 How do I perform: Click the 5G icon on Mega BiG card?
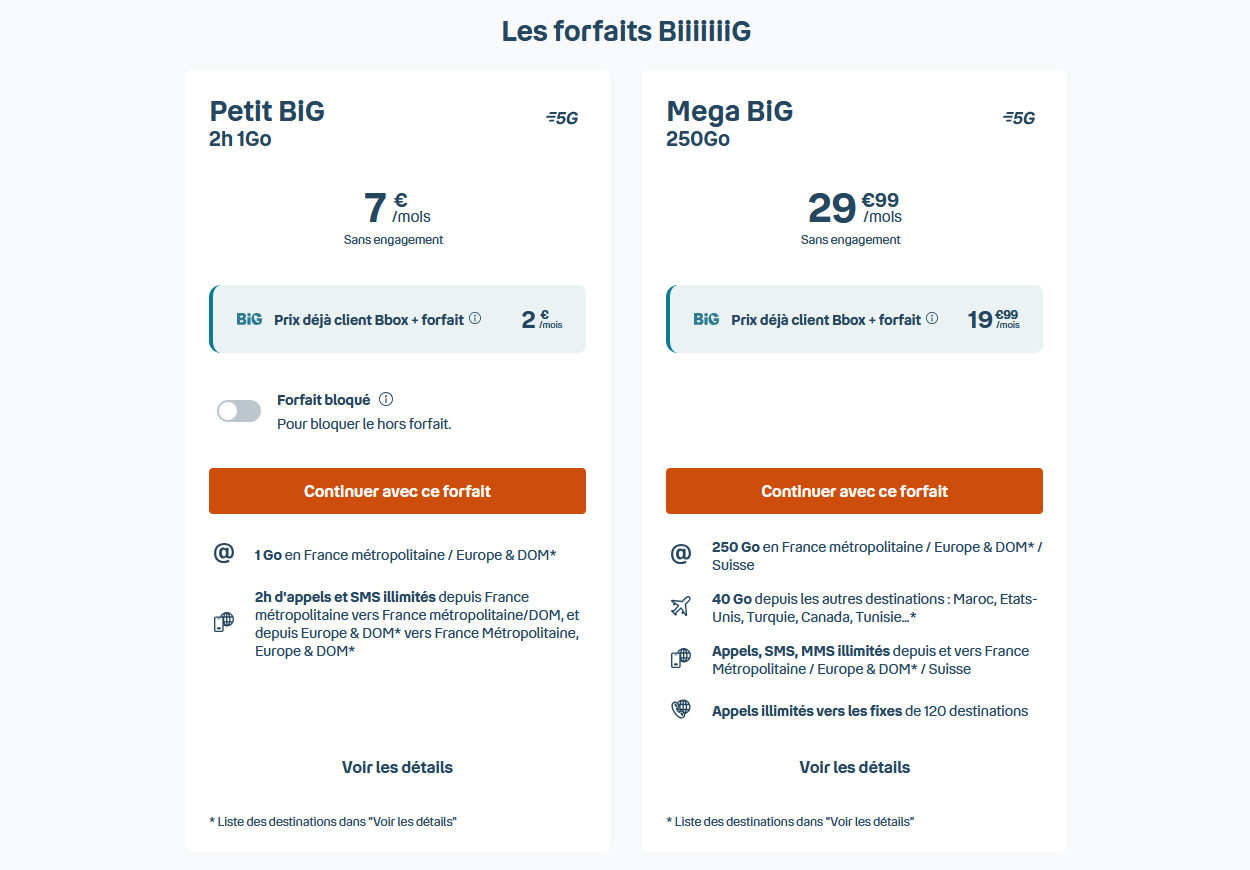click(x=1019, y=118)
